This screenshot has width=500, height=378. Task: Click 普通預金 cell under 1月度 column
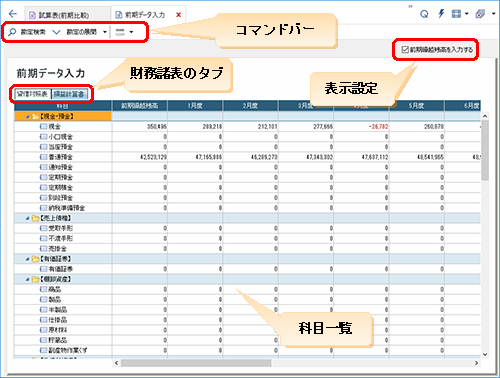[195, 157]
